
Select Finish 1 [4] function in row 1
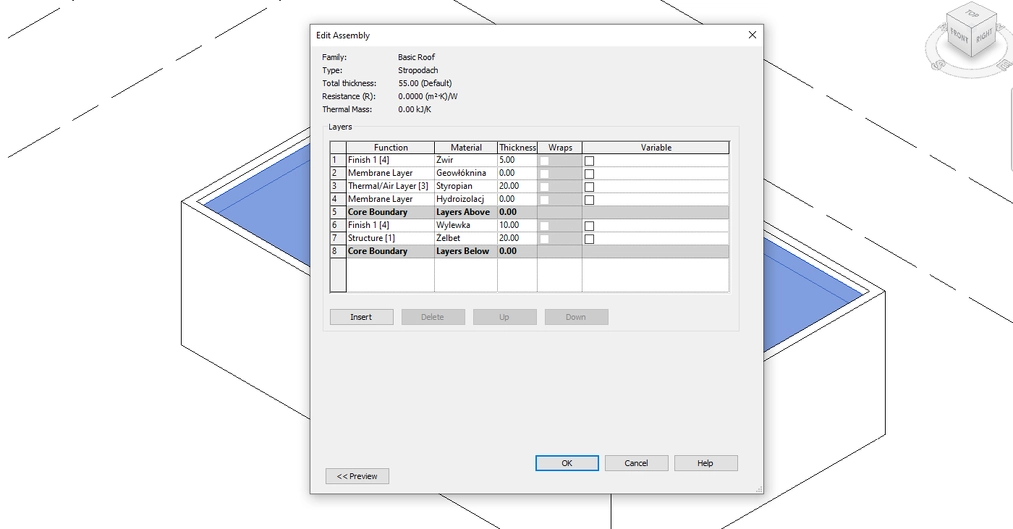click(x=389, y=160)
